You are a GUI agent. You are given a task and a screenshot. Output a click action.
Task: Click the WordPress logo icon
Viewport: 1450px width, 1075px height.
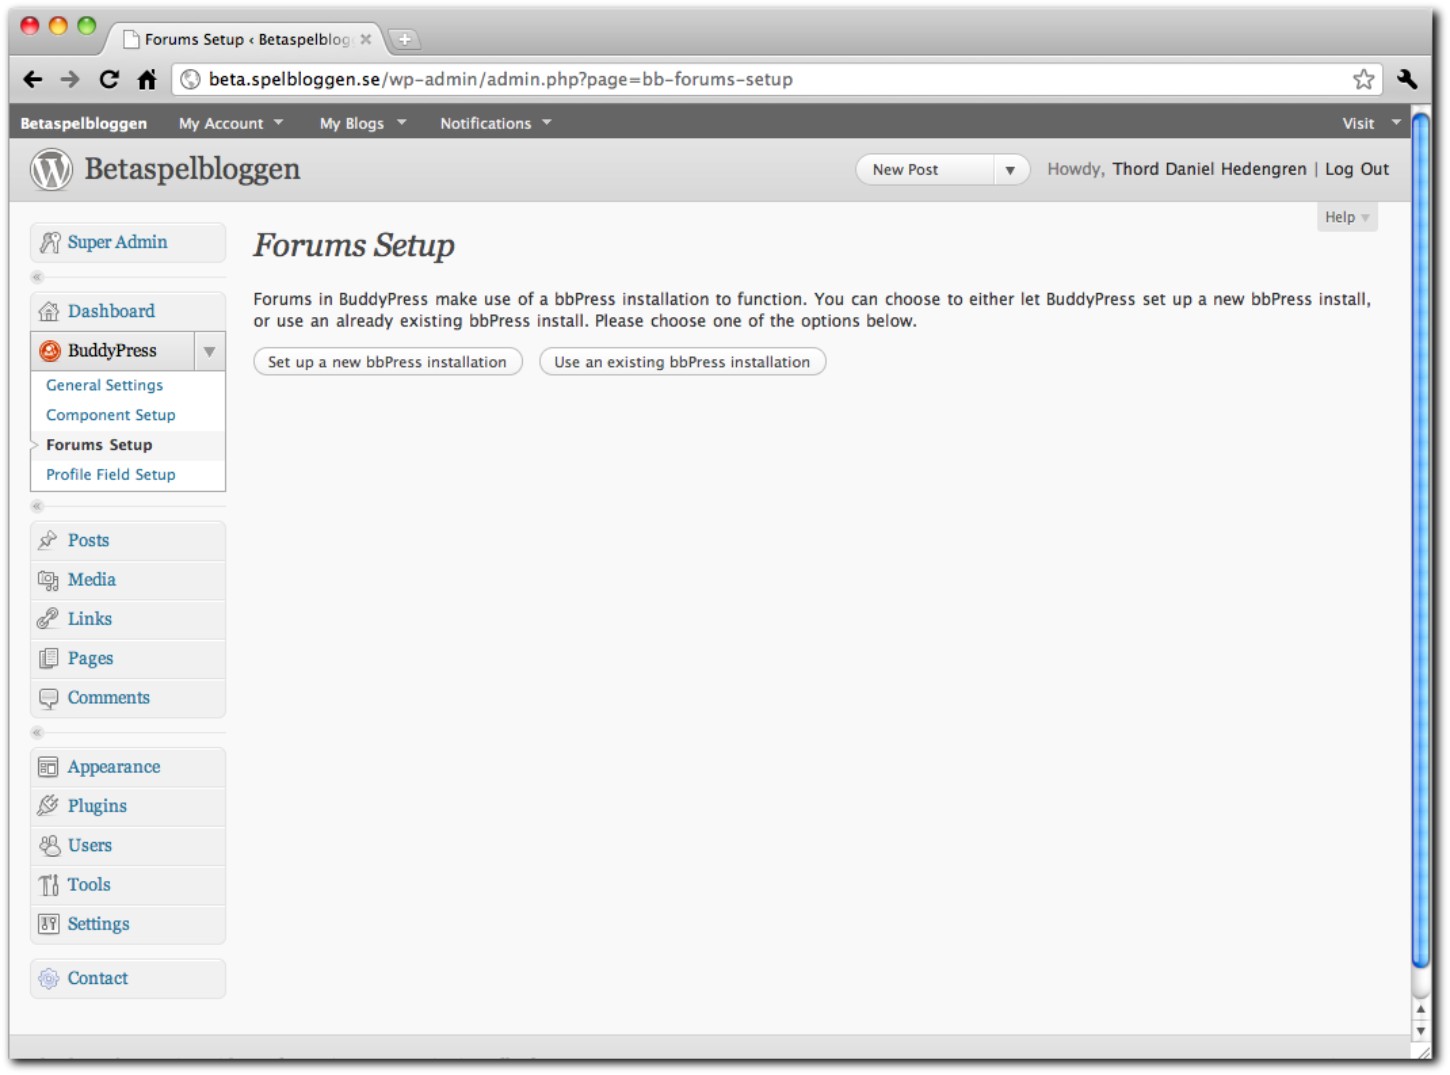coord(51,170)
